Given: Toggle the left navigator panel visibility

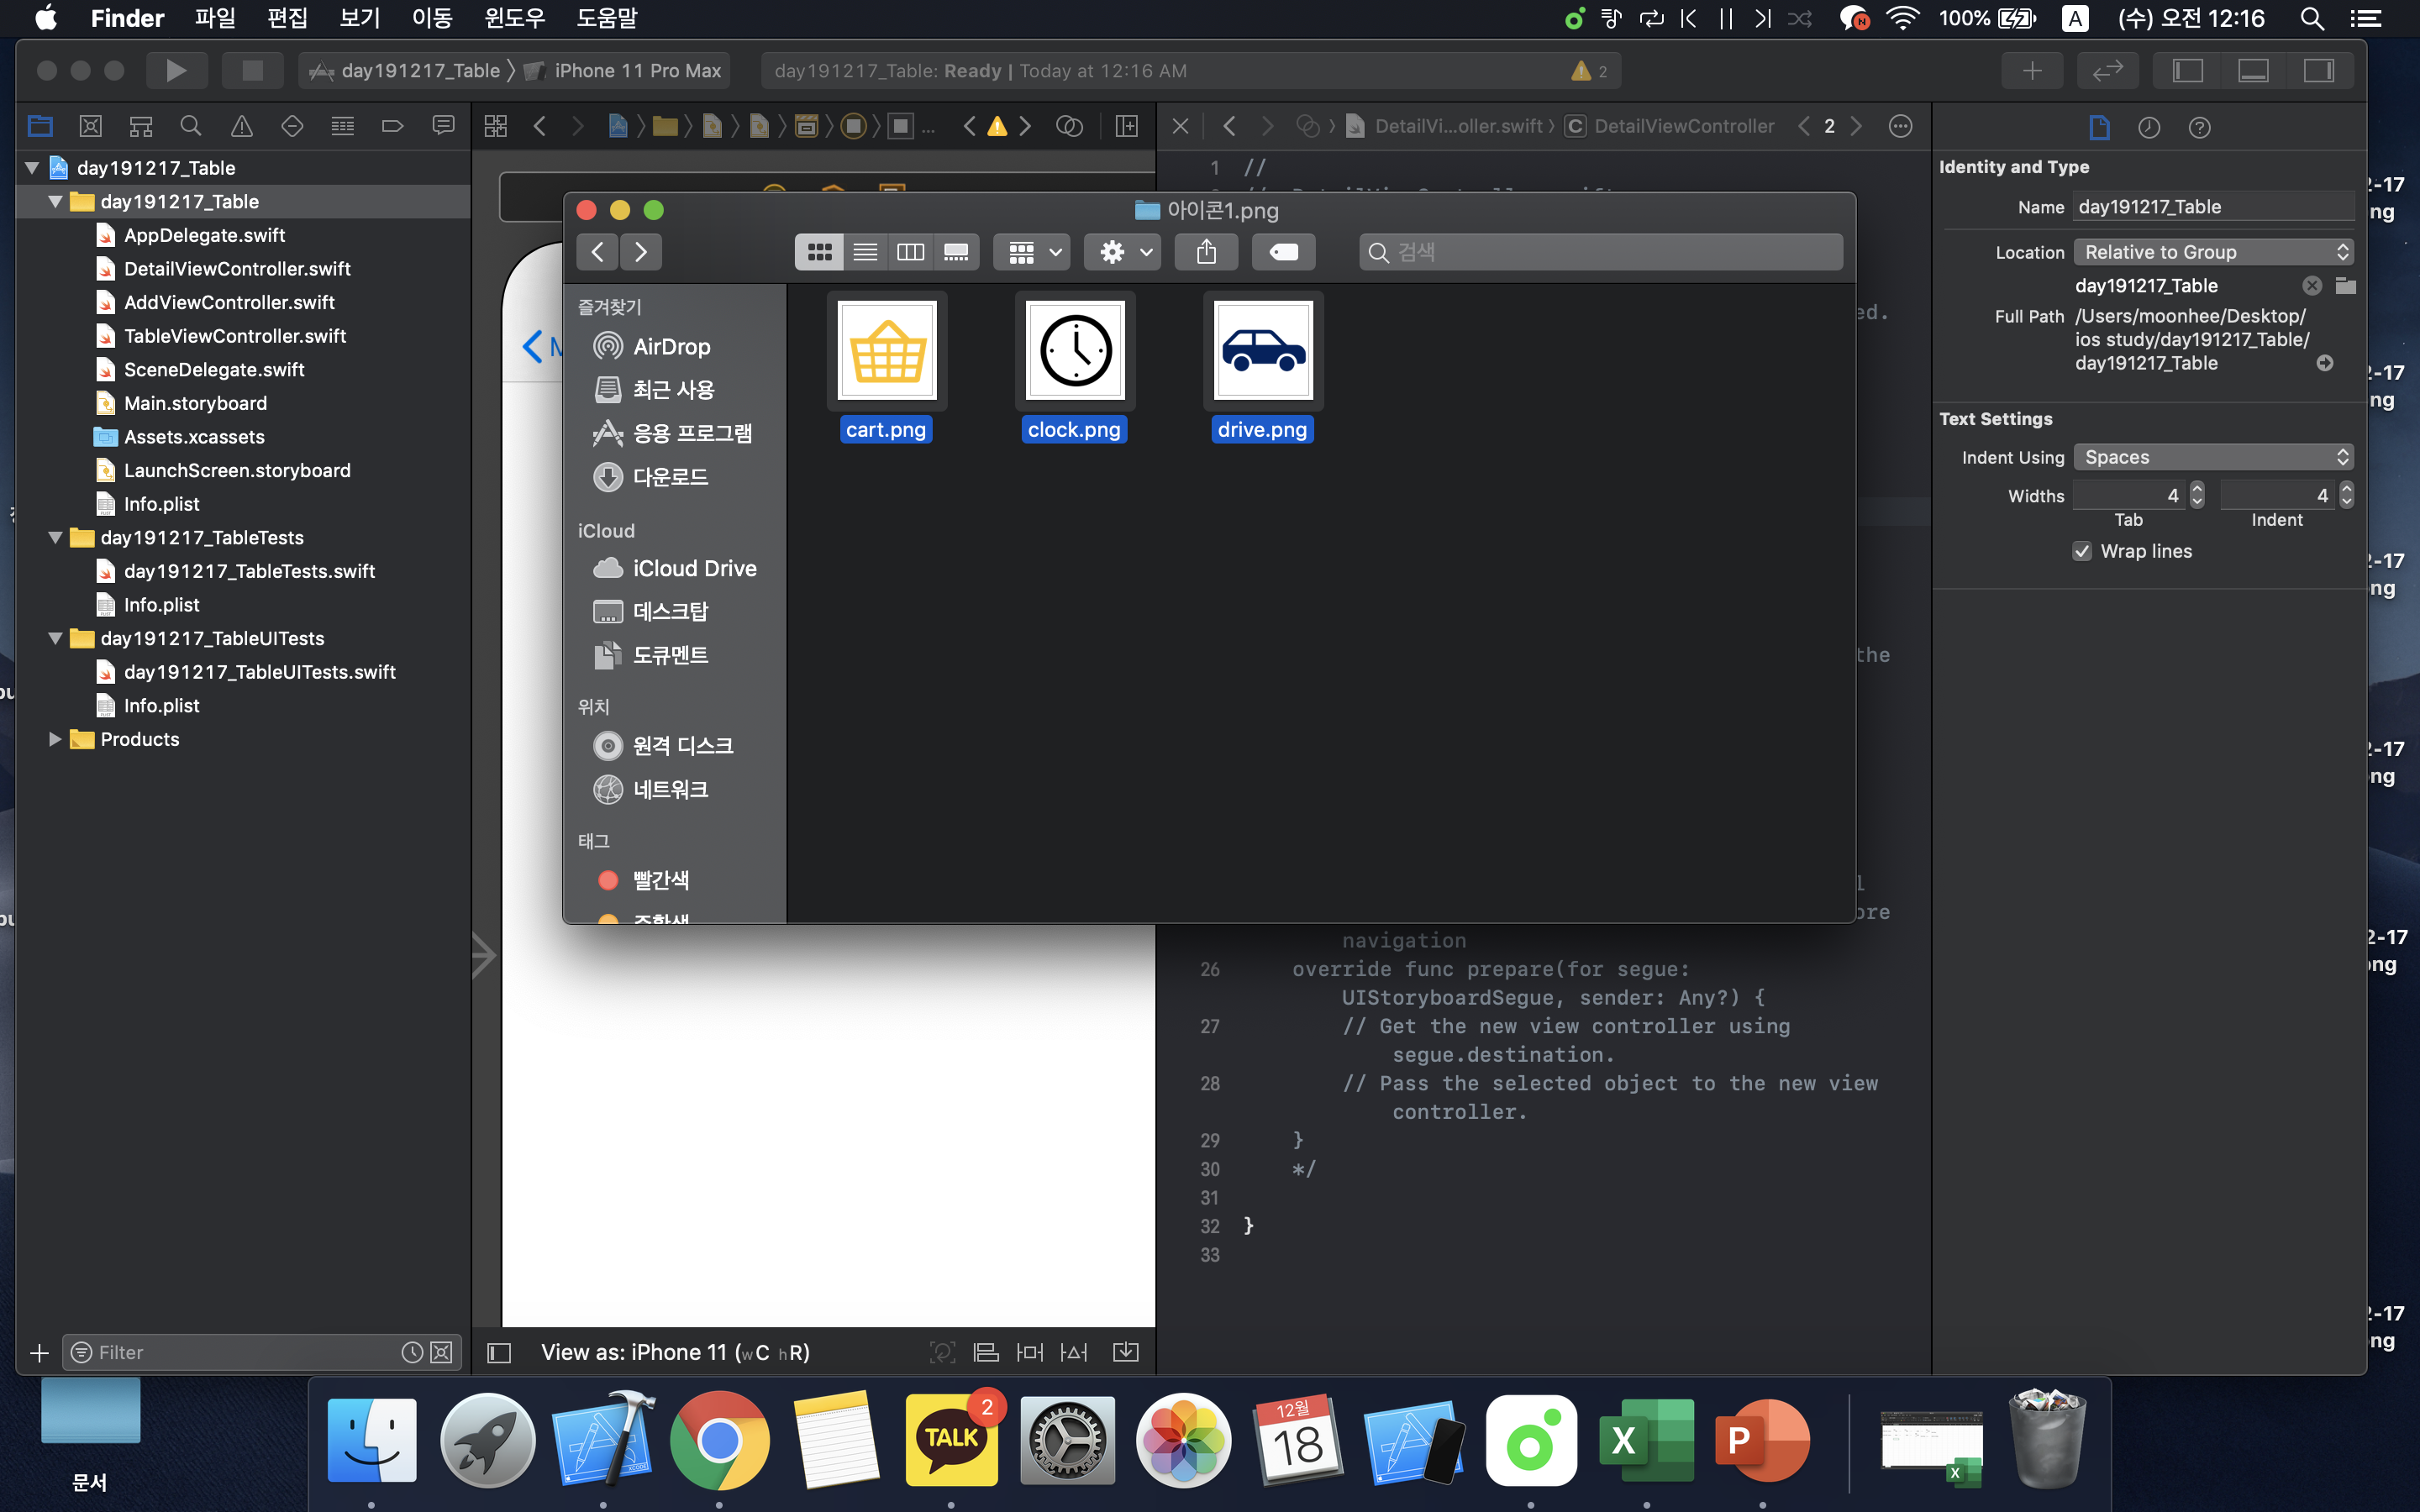Looking at the screenshot, I should [2187, 70].
